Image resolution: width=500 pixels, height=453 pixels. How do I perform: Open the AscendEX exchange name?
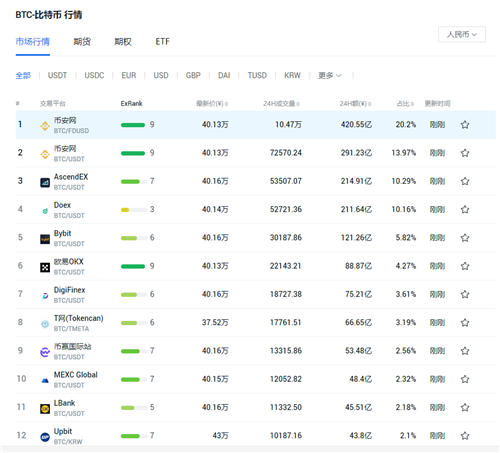pos(71,177)
